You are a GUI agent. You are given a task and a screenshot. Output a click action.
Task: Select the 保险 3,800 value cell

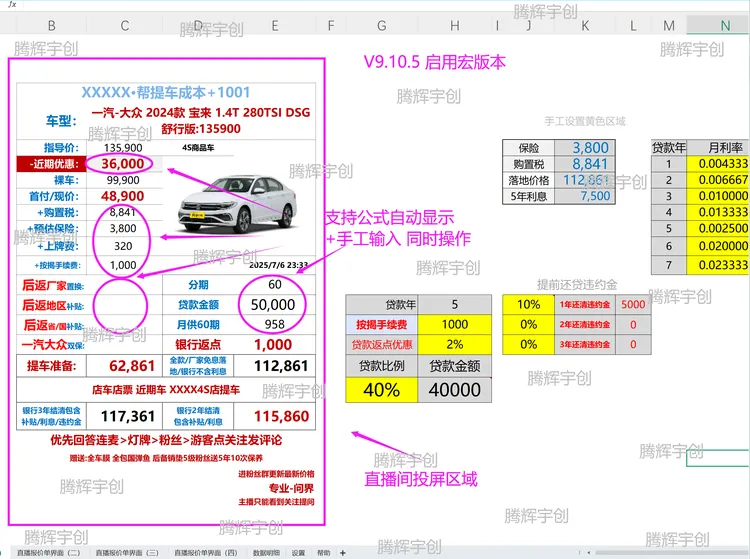click(589, 147)
